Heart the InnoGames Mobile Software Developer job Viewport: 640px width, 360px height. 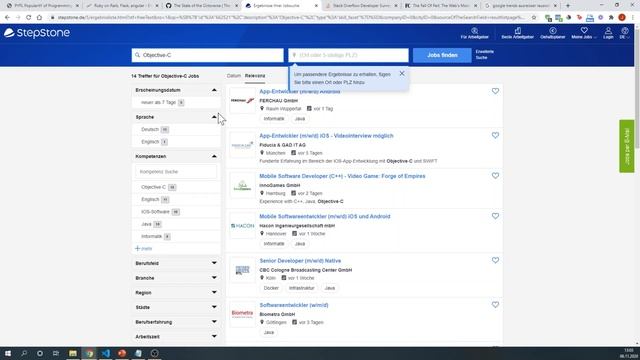pyautogui.click(x=495, y=176)
